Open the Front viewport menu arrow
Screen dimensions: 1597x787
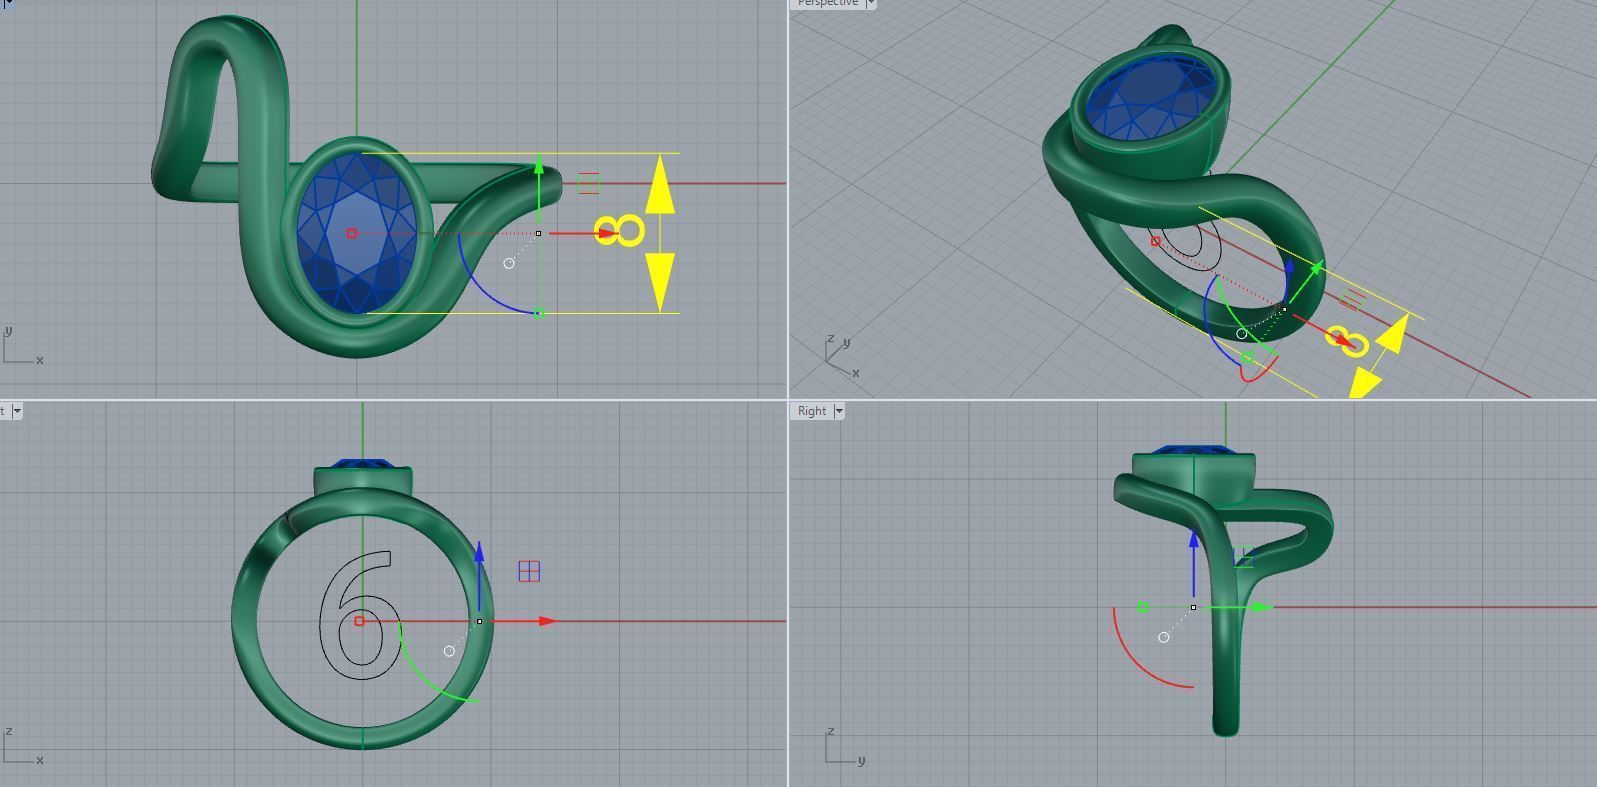pos(17,411)
